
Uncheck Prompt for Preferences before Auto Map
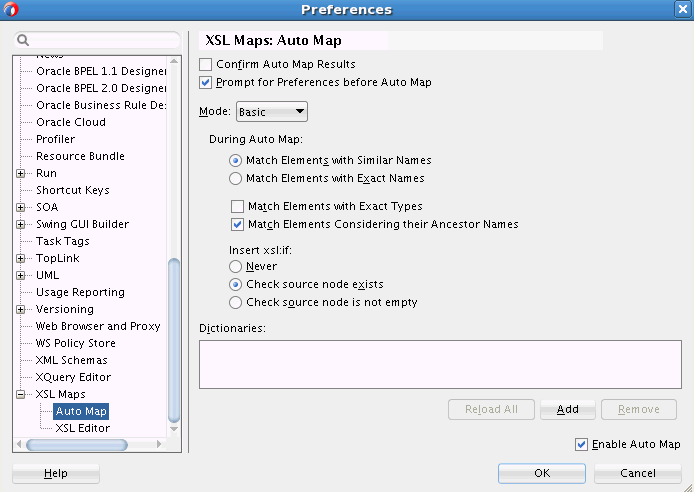click(x=206, y=82)
